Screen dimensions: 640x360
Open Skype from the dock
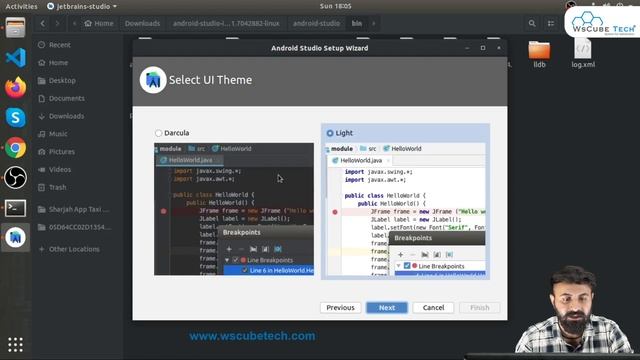click(x=16, y=118)
